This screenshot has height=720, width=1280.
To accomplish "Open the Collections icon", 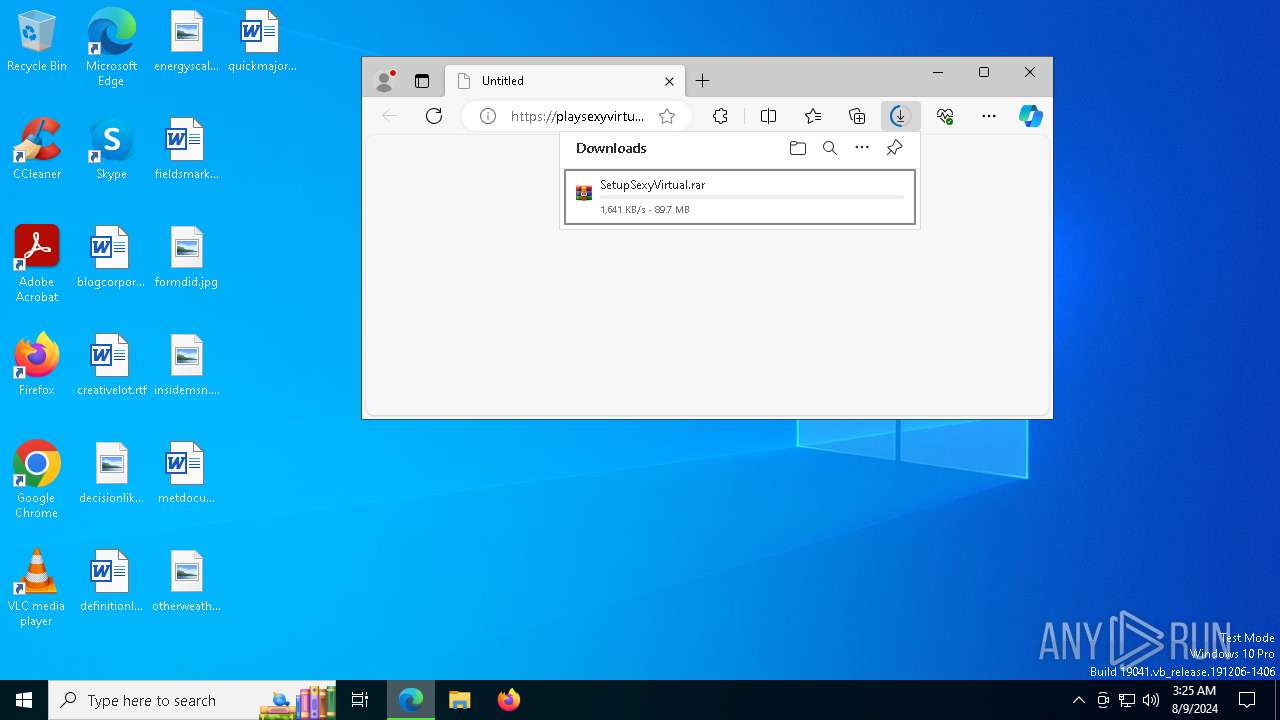I will click(857, 116).
